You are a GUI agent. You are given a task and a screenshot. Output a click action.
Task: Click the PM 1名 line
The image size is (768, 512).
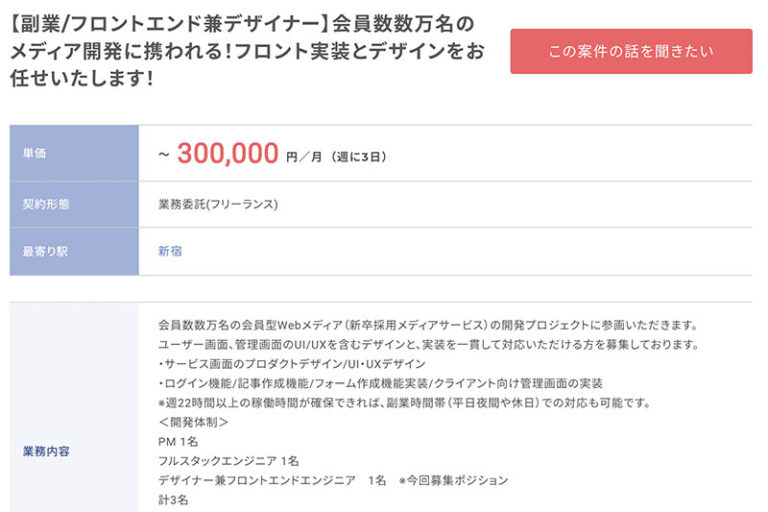[x=178, y=441]
